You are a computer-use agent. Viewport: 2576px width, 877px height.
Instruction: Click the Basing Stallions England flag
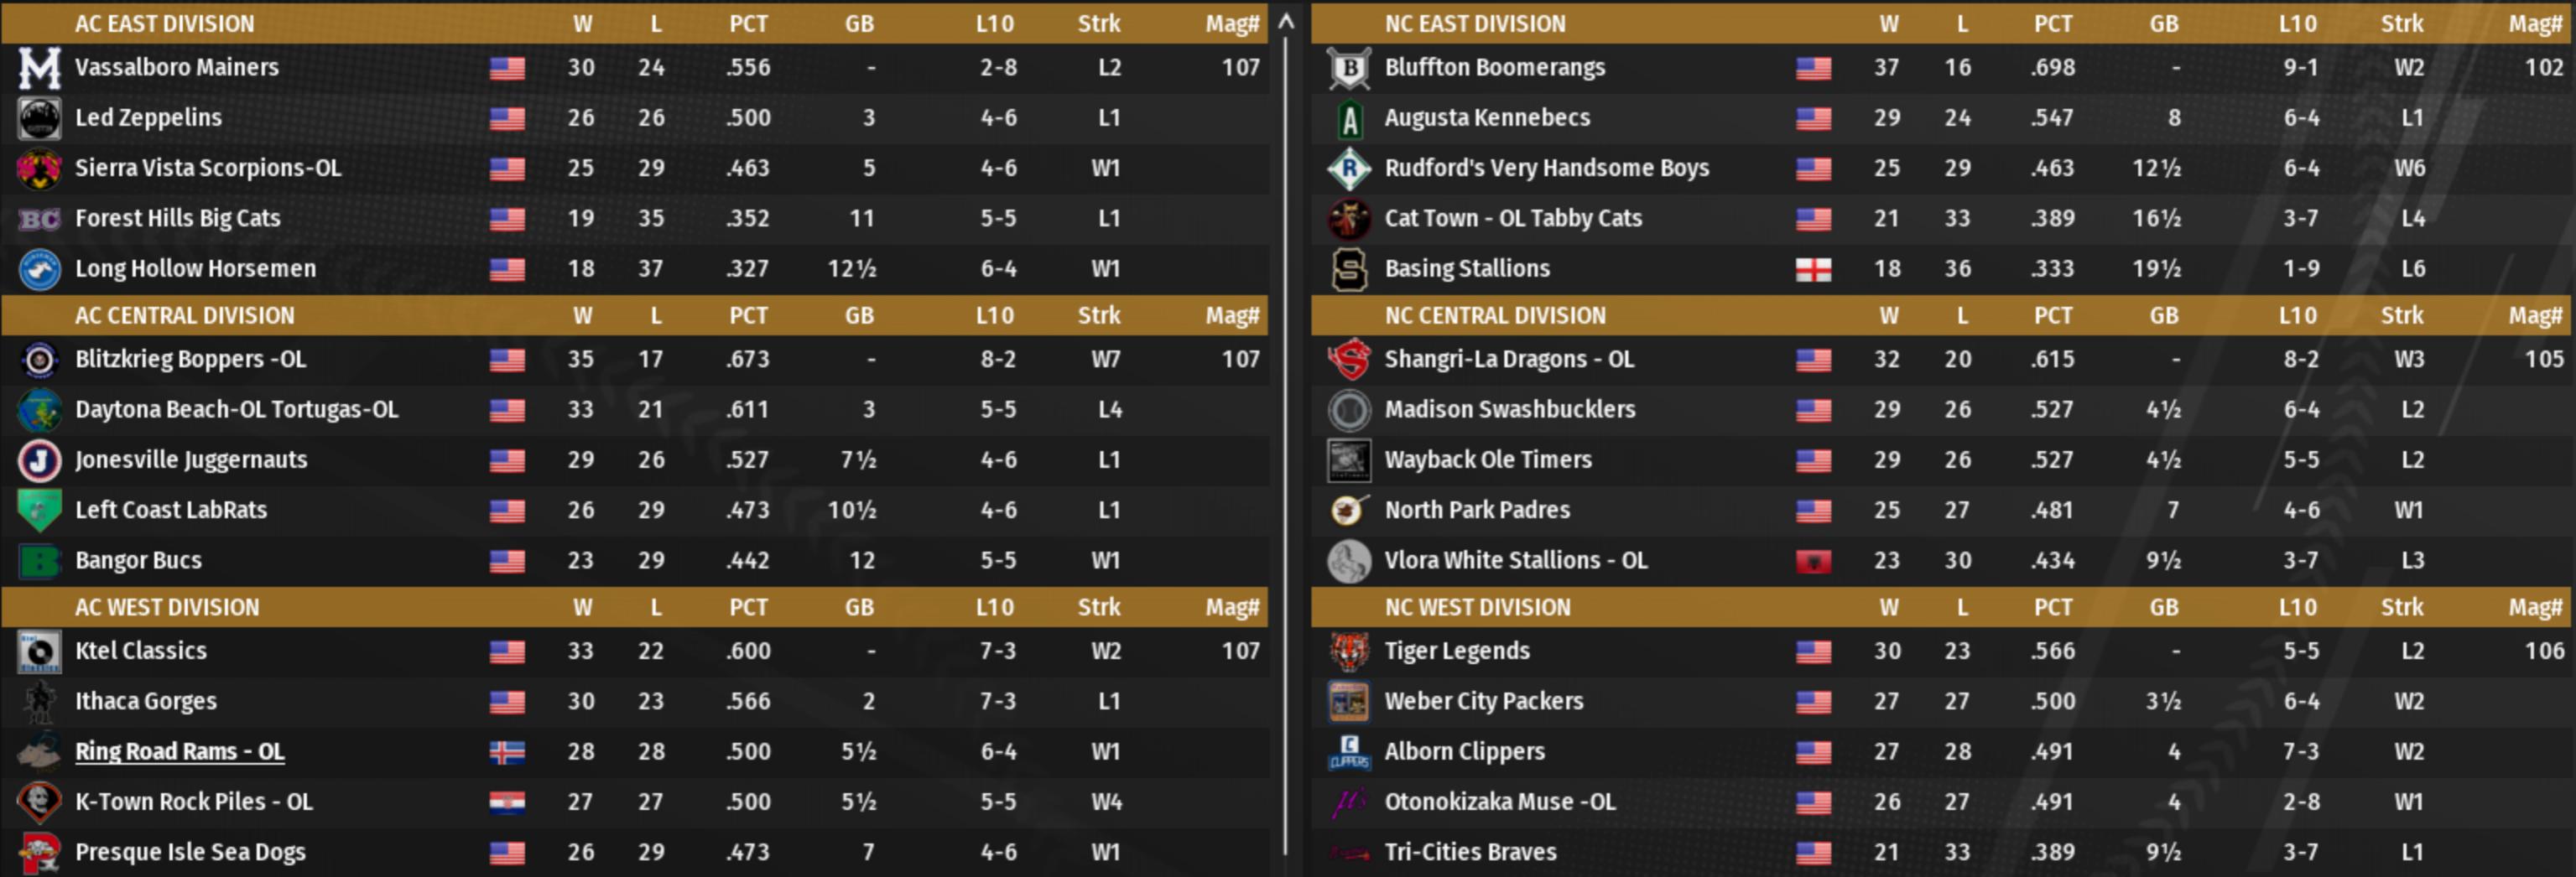tap(1813, 269)
